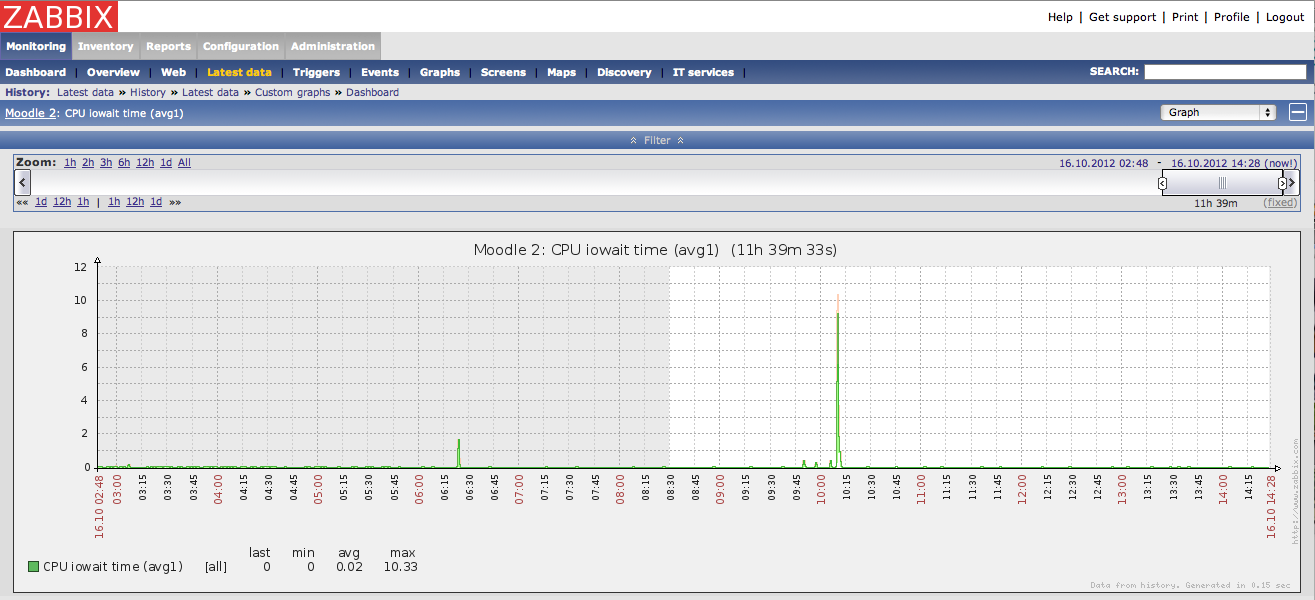This screenshot has width=1315, height=600.
Task: Jump to the latest period with the »» arrows
Action: [175, 202]
